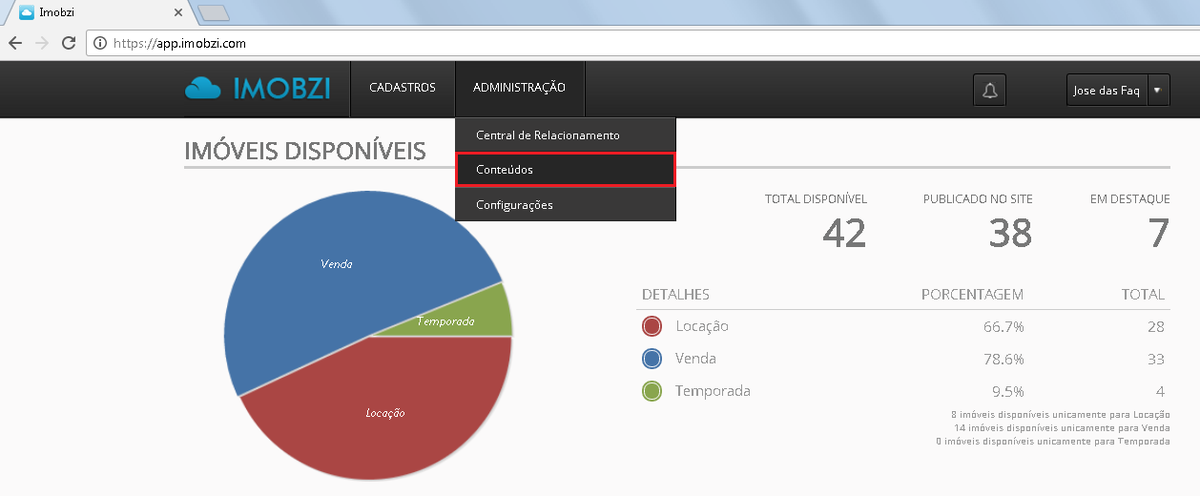Viewport: 1200px width, 496px height.
Task: Close the Imobzi browser tab
Action: click(x=178, y=13)
